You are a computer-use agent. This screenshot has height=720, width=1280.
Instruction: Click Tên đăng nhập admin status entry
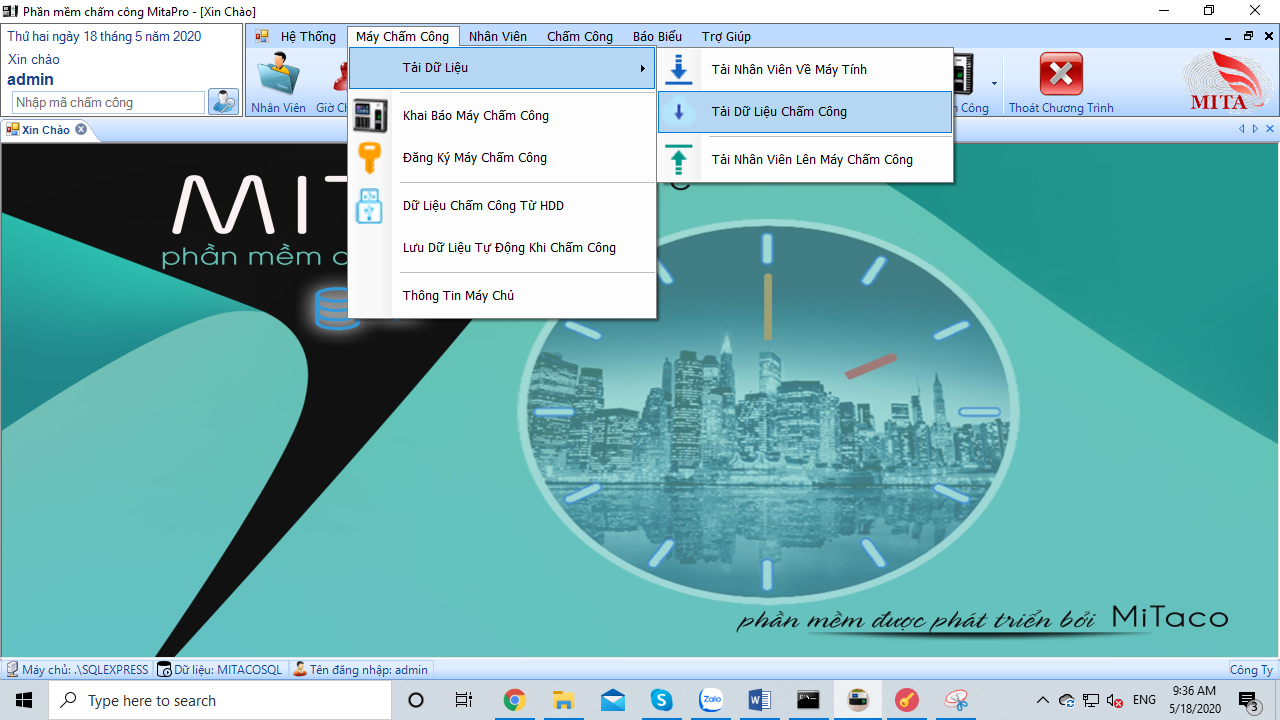tap(360, 669)
